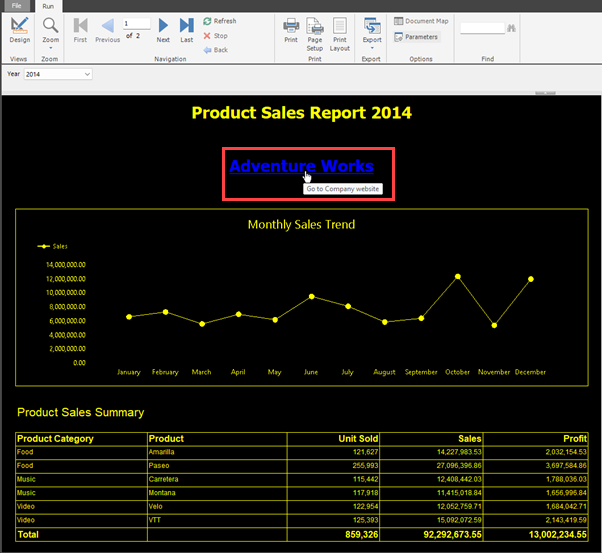Click the Profit column header
This screenshot has height=553, width=602.
pyautogui.click(x=536, y=439)
